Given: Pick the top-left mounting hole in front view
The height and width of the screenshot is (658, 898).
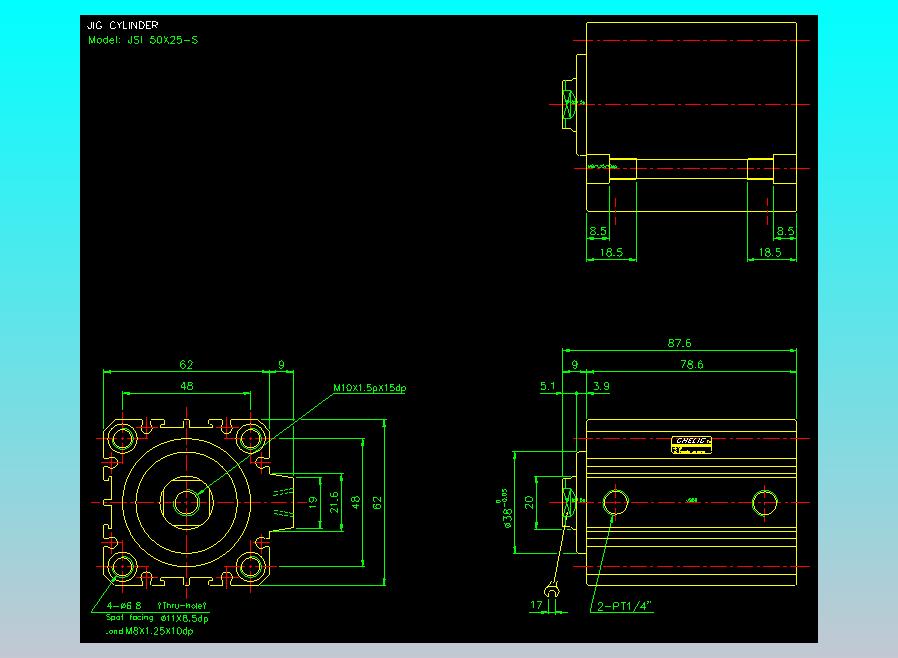Looking at the screenshot, I should pos(124,438).
